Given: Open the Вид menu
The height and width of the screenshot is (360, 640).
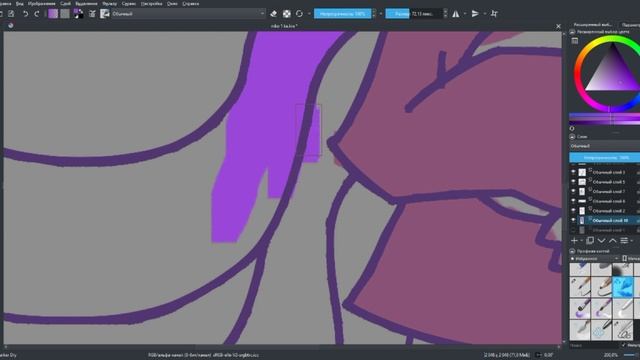Looking at the screenshot, I should pos(20,4).
